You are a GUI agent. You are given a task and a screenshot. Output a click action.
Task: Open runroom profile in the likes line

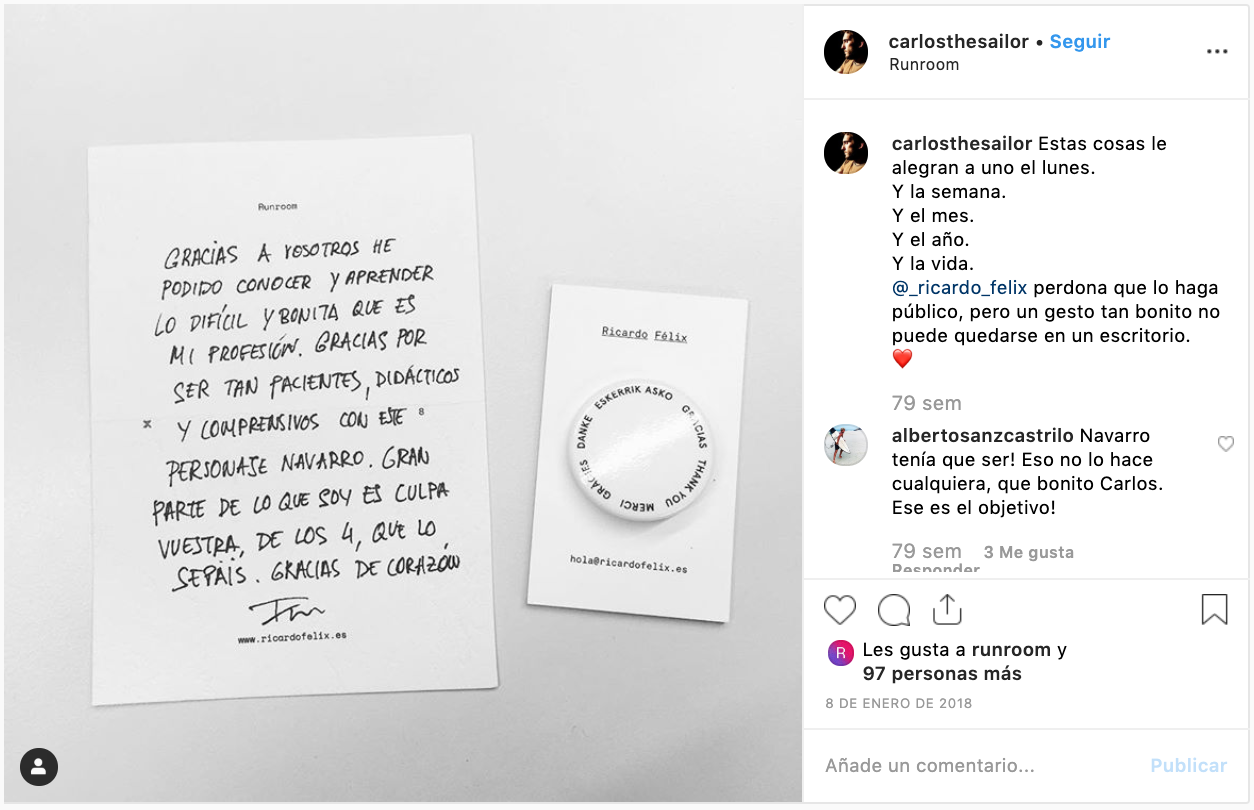click(x=1011, y=650)
